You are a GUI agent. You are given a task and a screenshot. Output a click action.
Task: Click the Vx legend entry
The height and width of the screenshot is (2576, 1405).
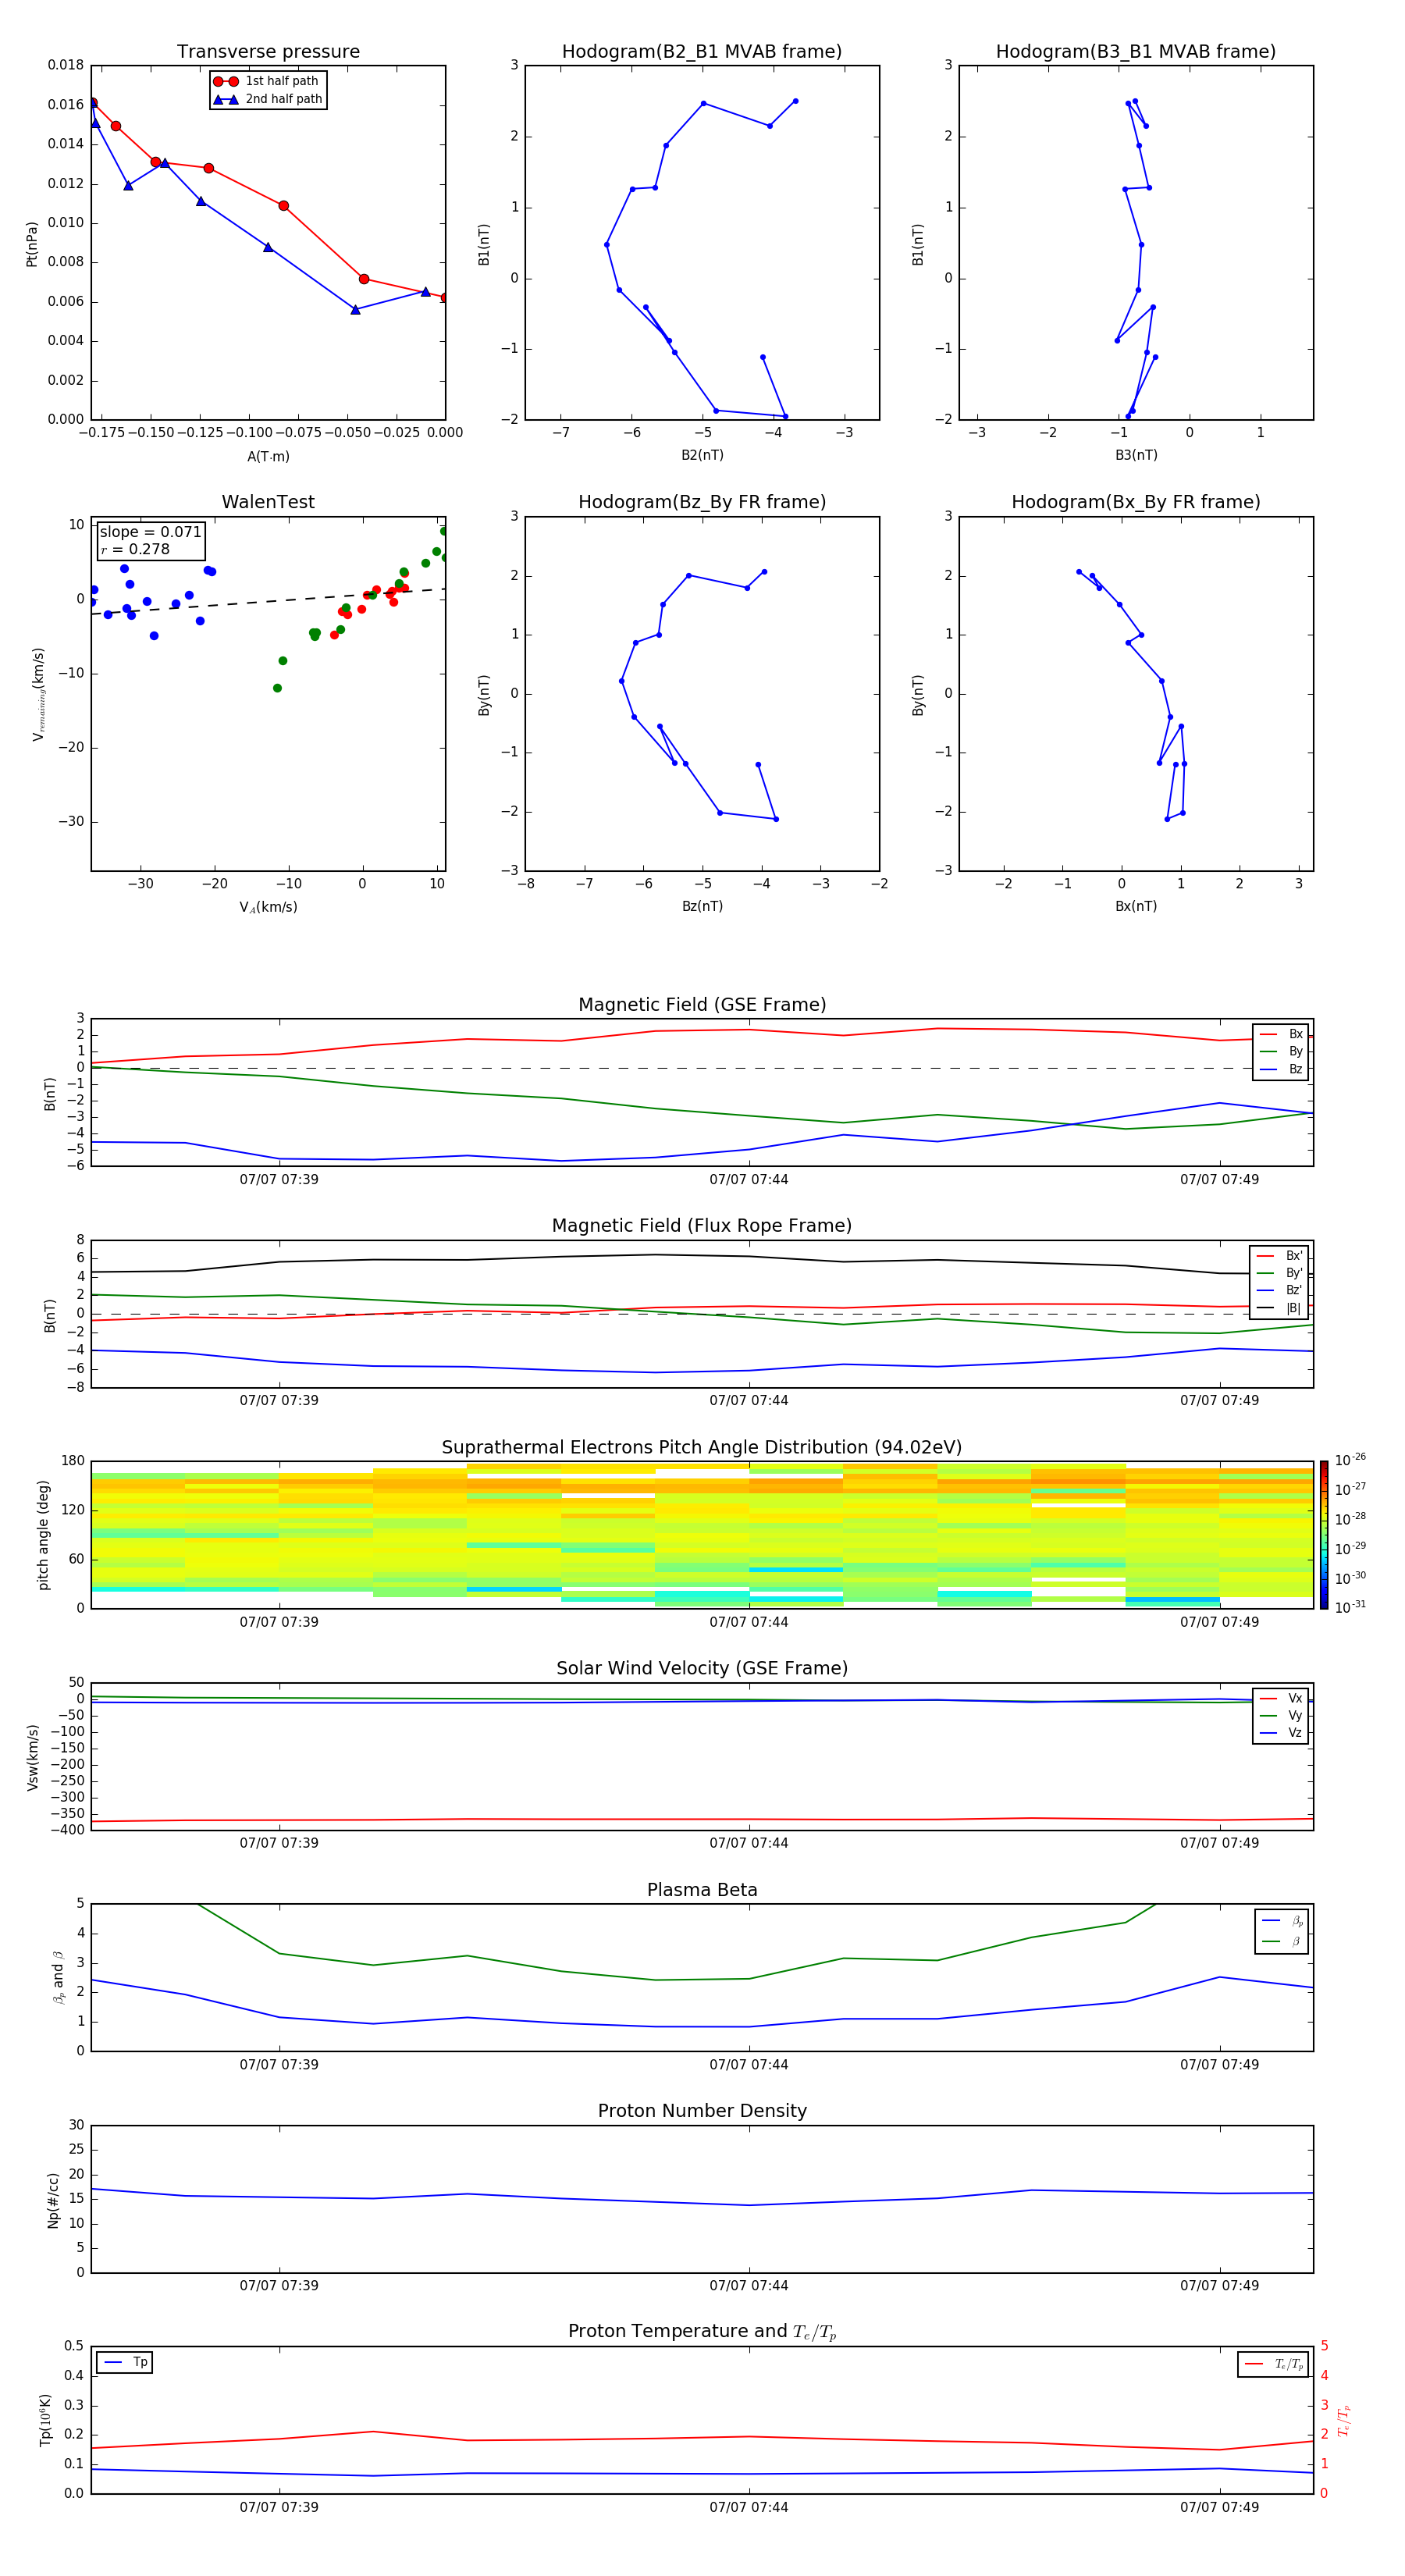click(1281, 1698)
